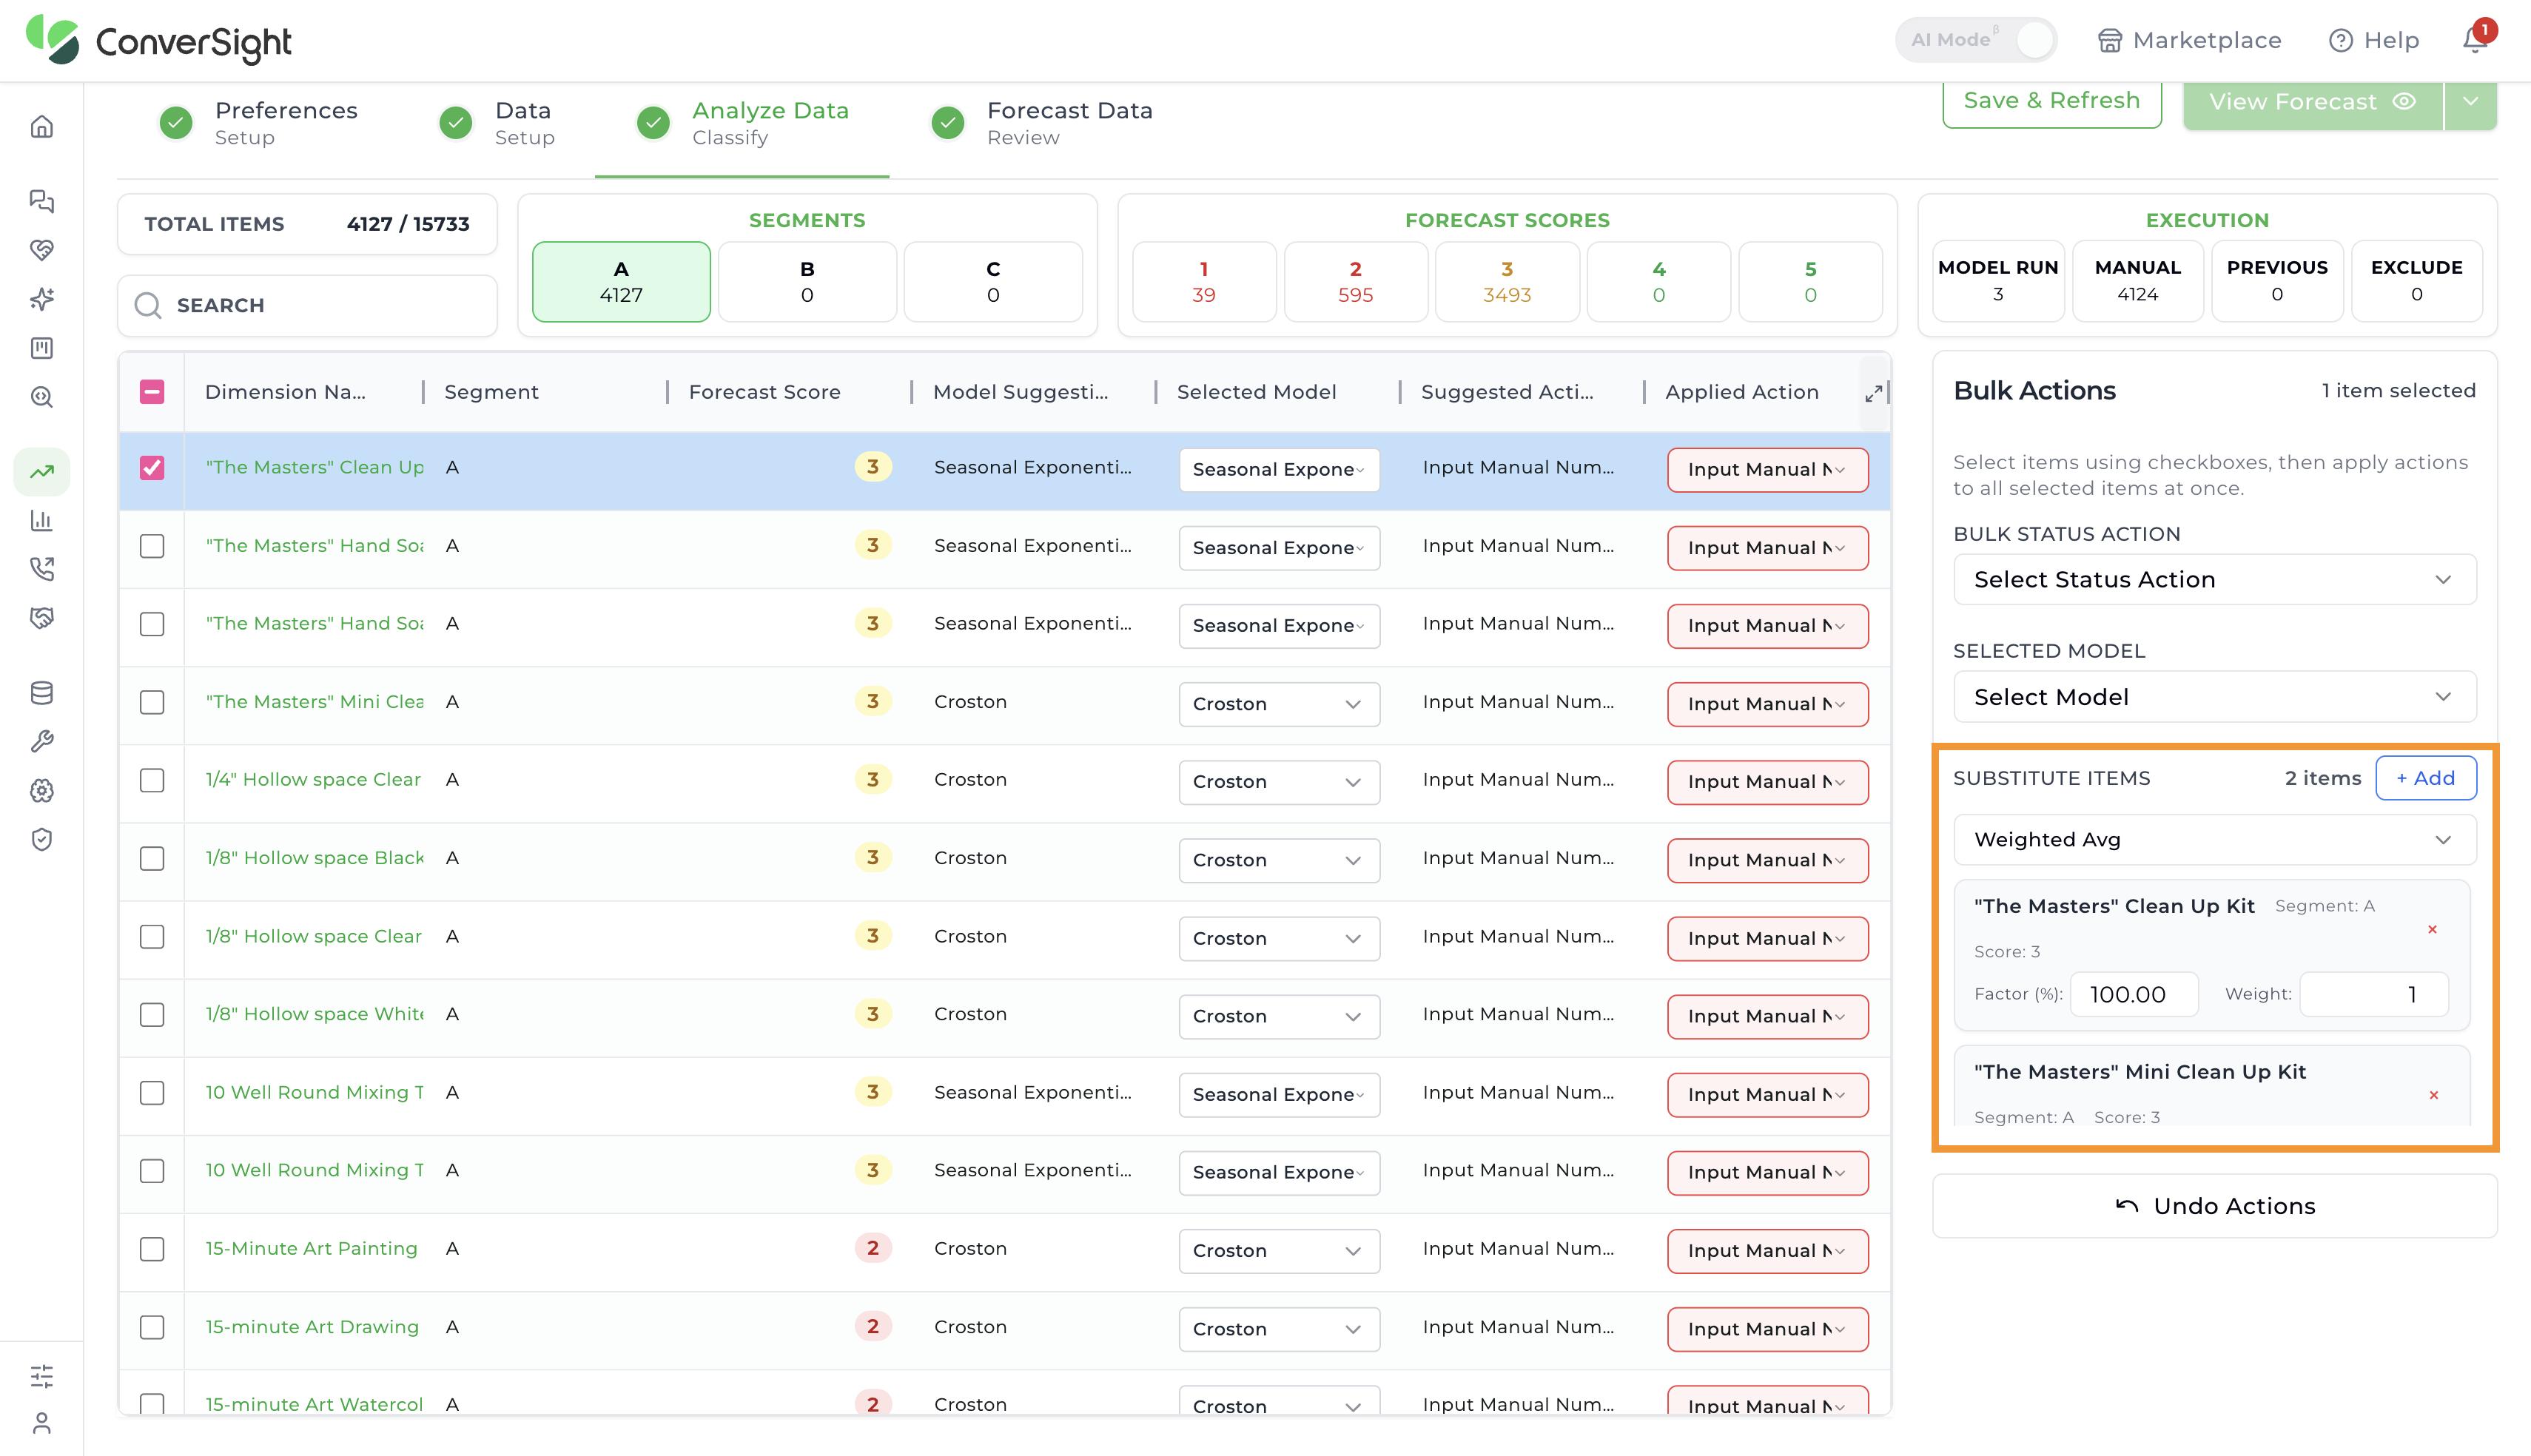The image size is (2531, 1456).
Task: Expand the View Forecast split-button arrow
Action: [2470, 102]
